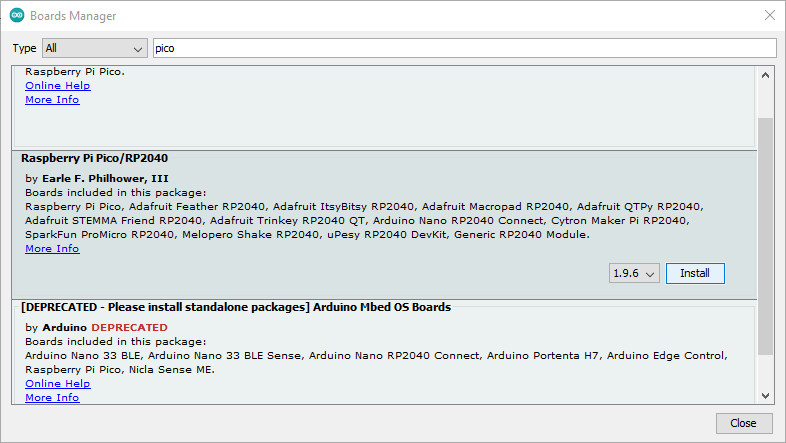
Task: Open Online Help link under Raspberry Pi Pico entry
Action: pos(58,86)
